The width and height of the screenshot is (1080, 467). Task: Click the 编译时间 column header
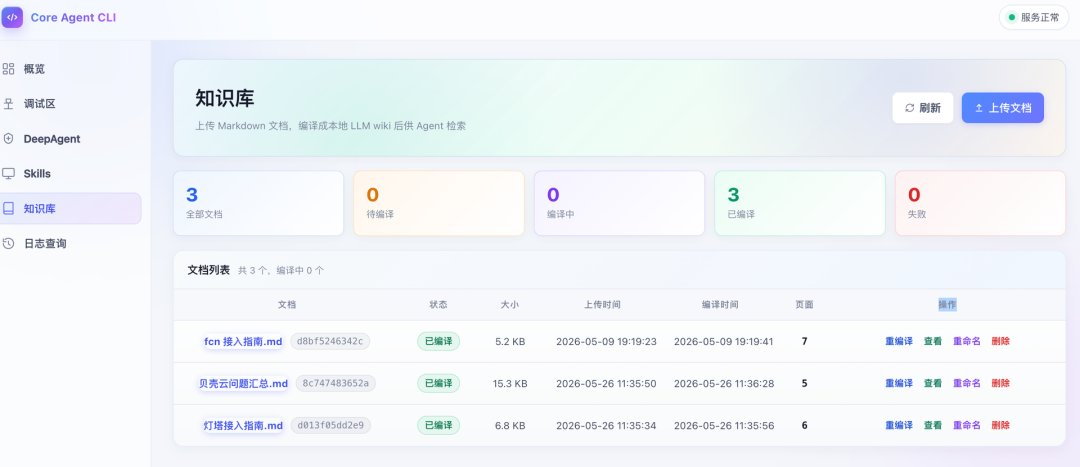tap(720, 304)
